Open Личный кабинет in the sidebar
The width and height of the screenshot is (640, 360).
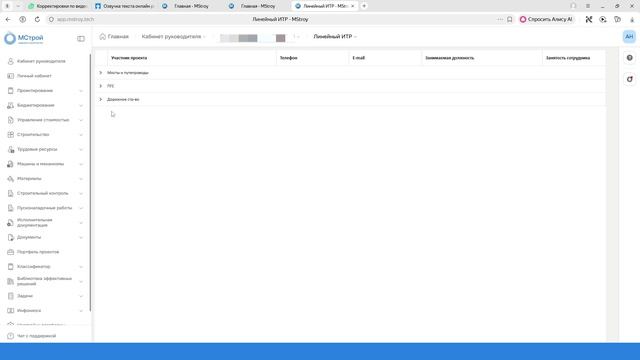(34, 76)
